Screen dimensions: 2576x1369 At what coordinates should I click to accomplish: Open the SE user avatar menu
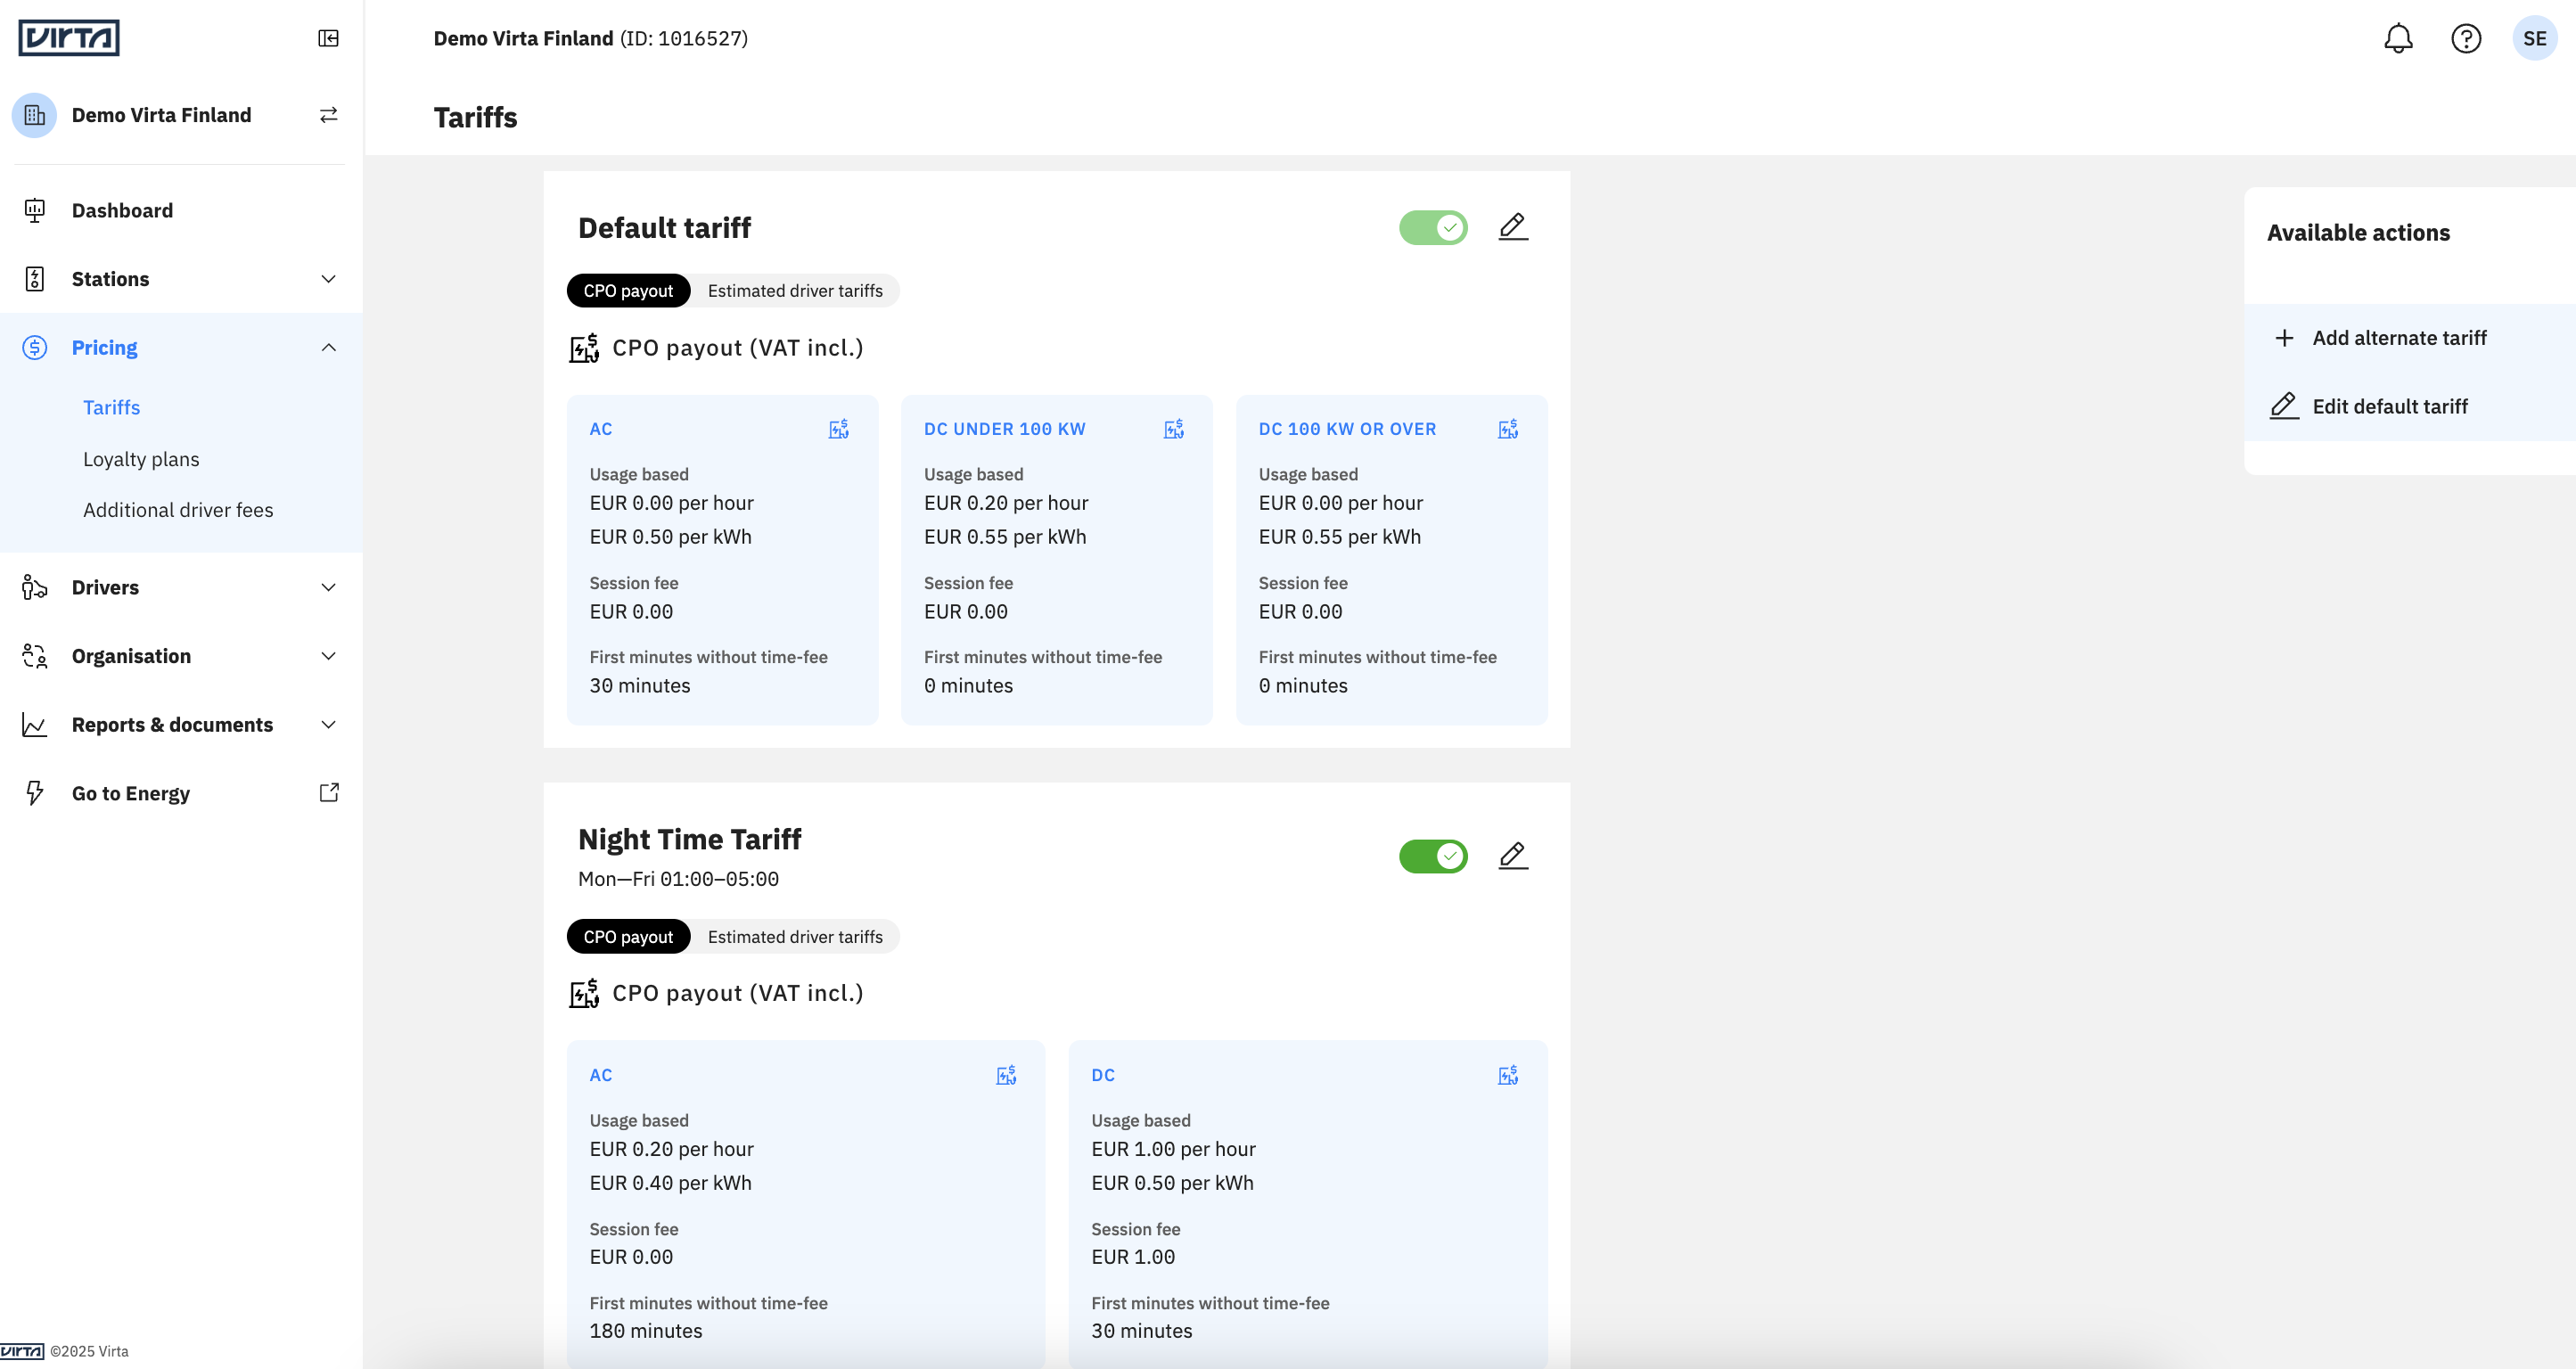click(x=2534, y=38)
